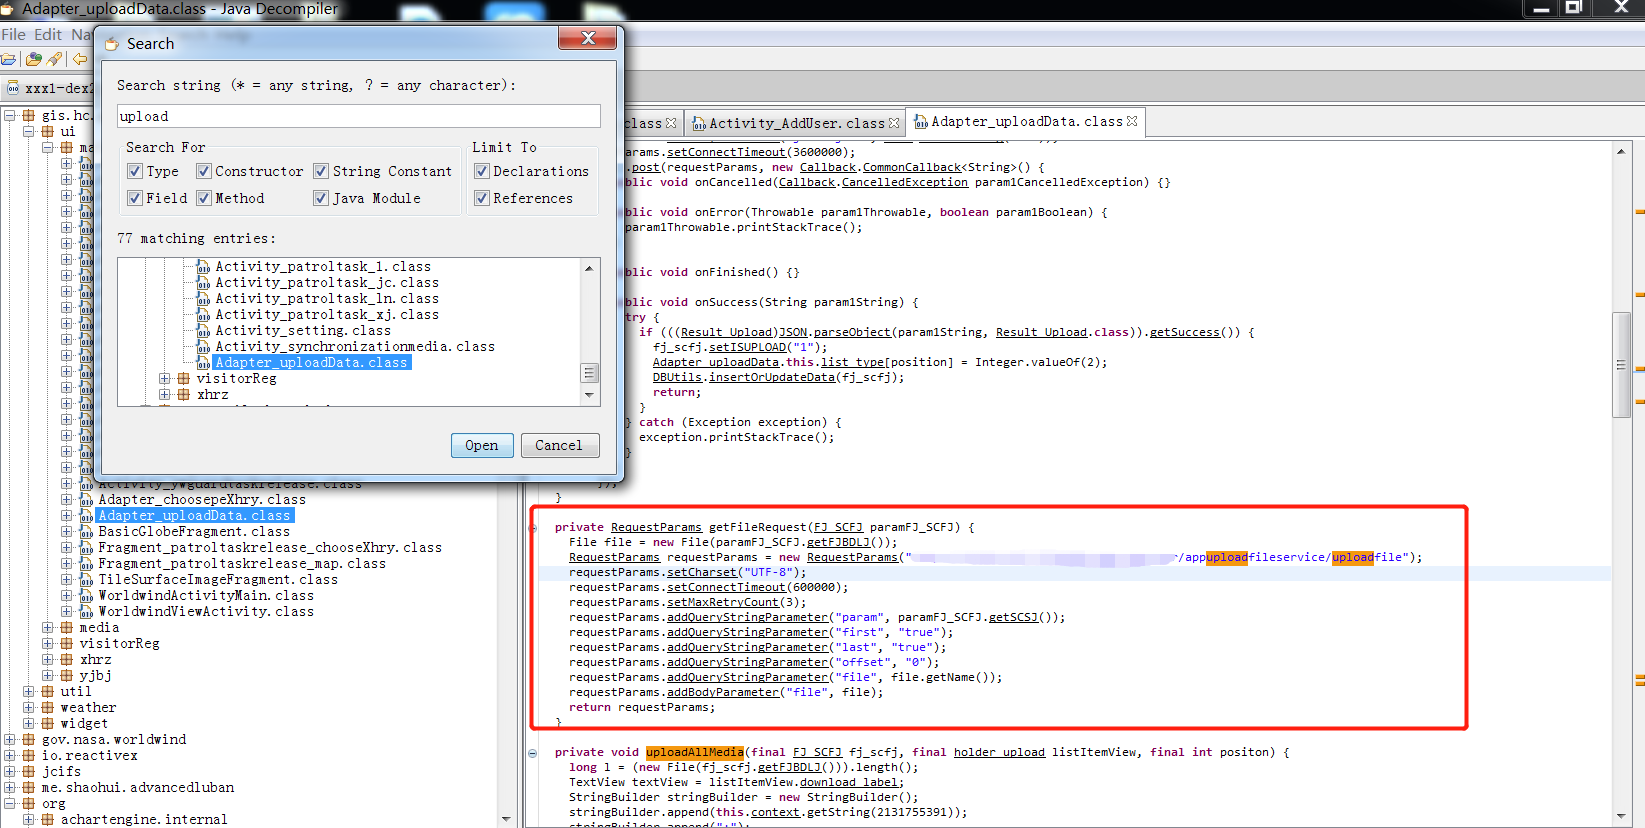Screen dimensions: 1645x828
Task: Click class icon of Activity_patroltask_xj.class result
Action: [203, 315]
